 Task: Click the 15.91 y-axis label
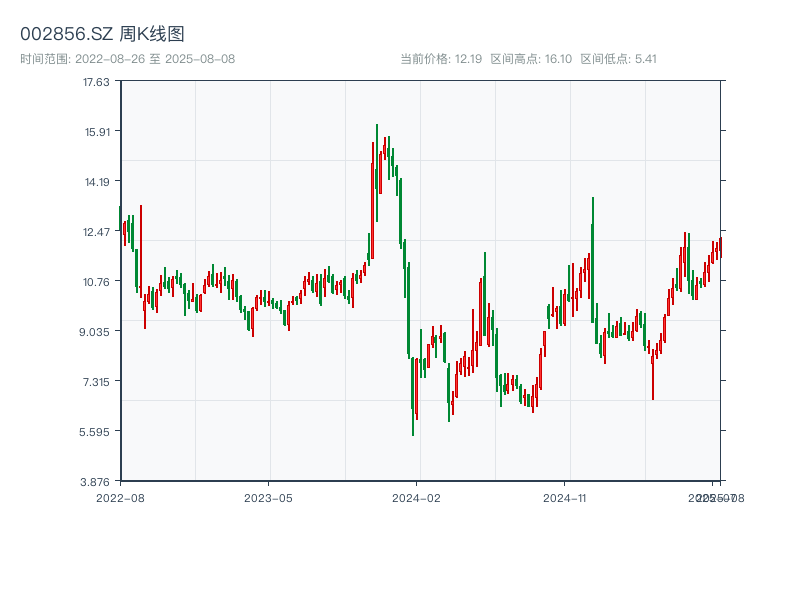(x=97, y=132)
